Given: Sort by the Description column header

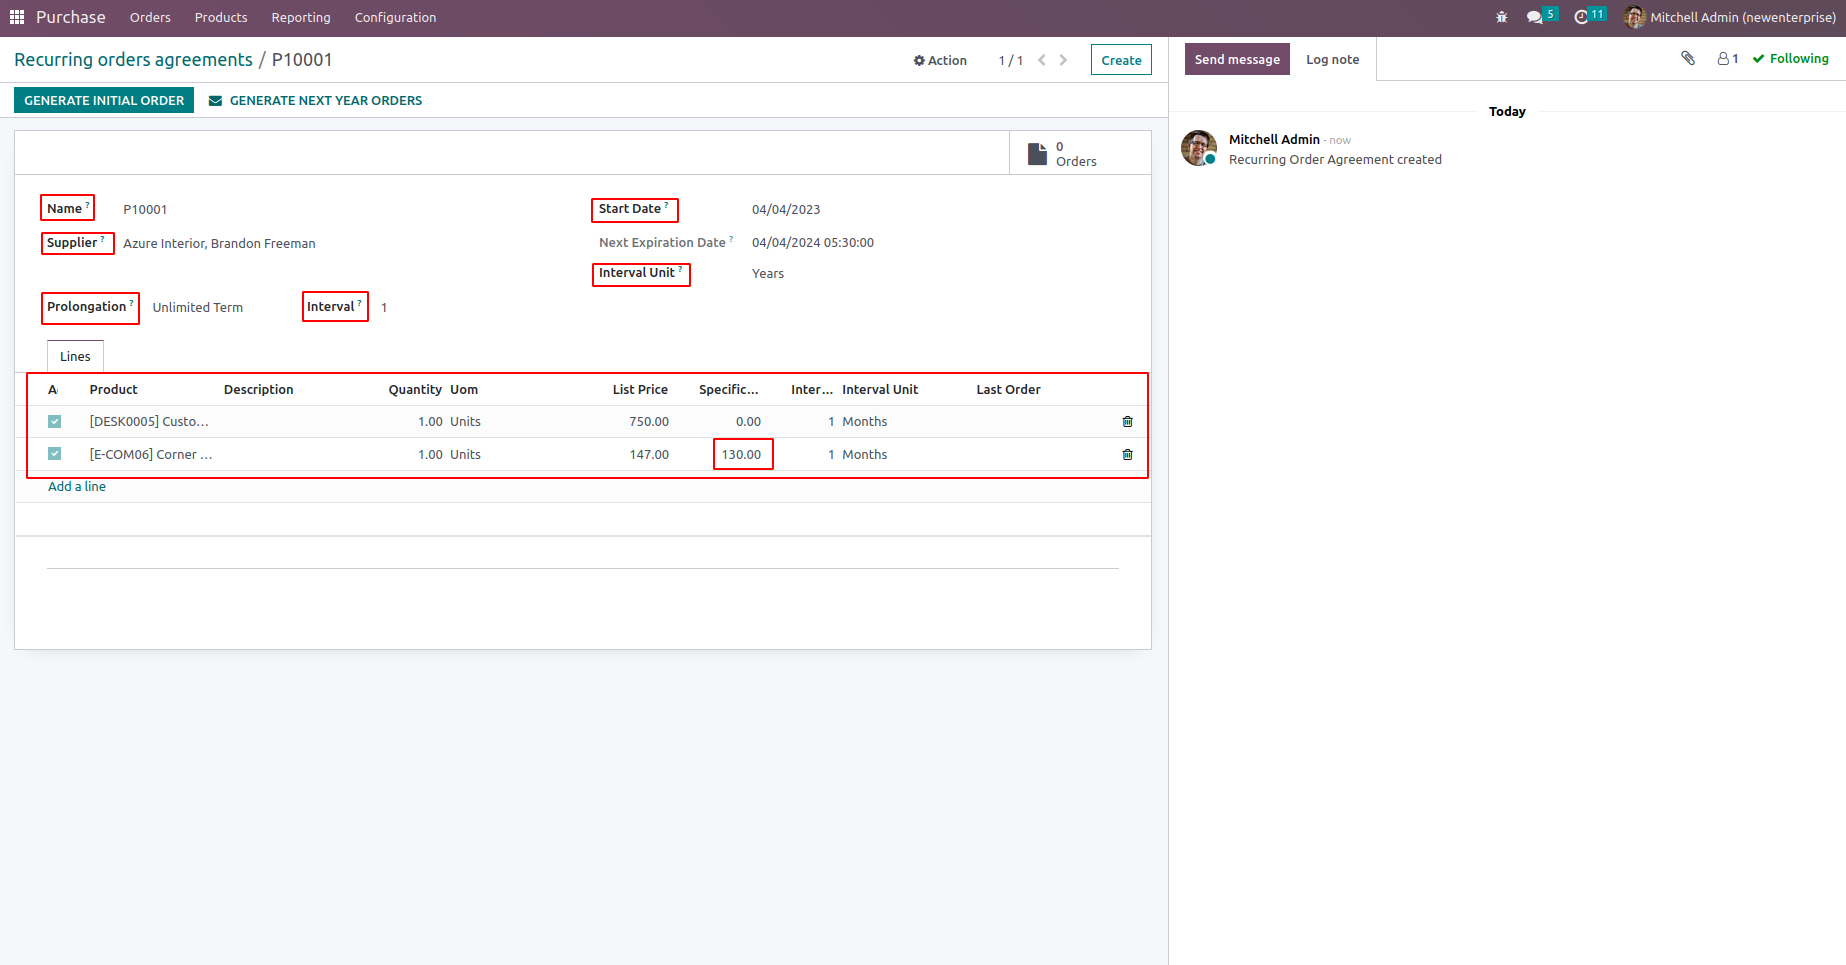Looking at the screenshot, I should (259, 390).
